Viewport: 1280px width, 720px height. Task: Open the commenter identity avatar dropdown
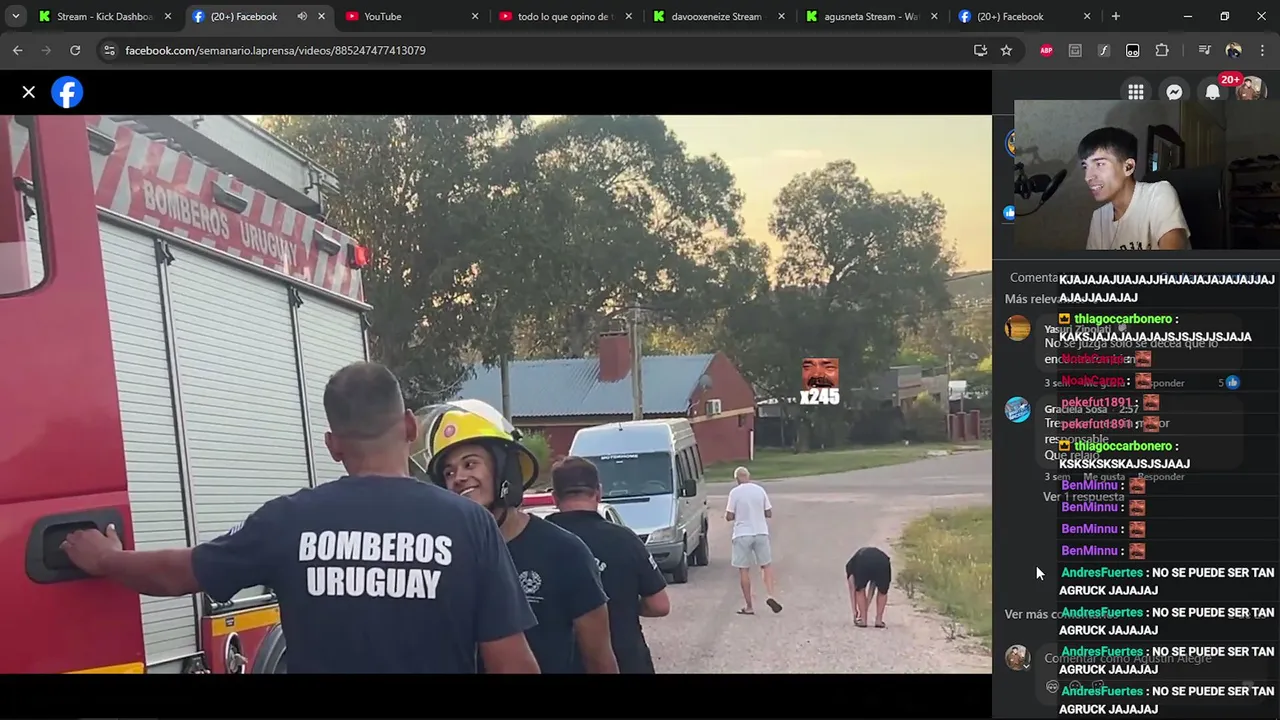(1017, 657)
